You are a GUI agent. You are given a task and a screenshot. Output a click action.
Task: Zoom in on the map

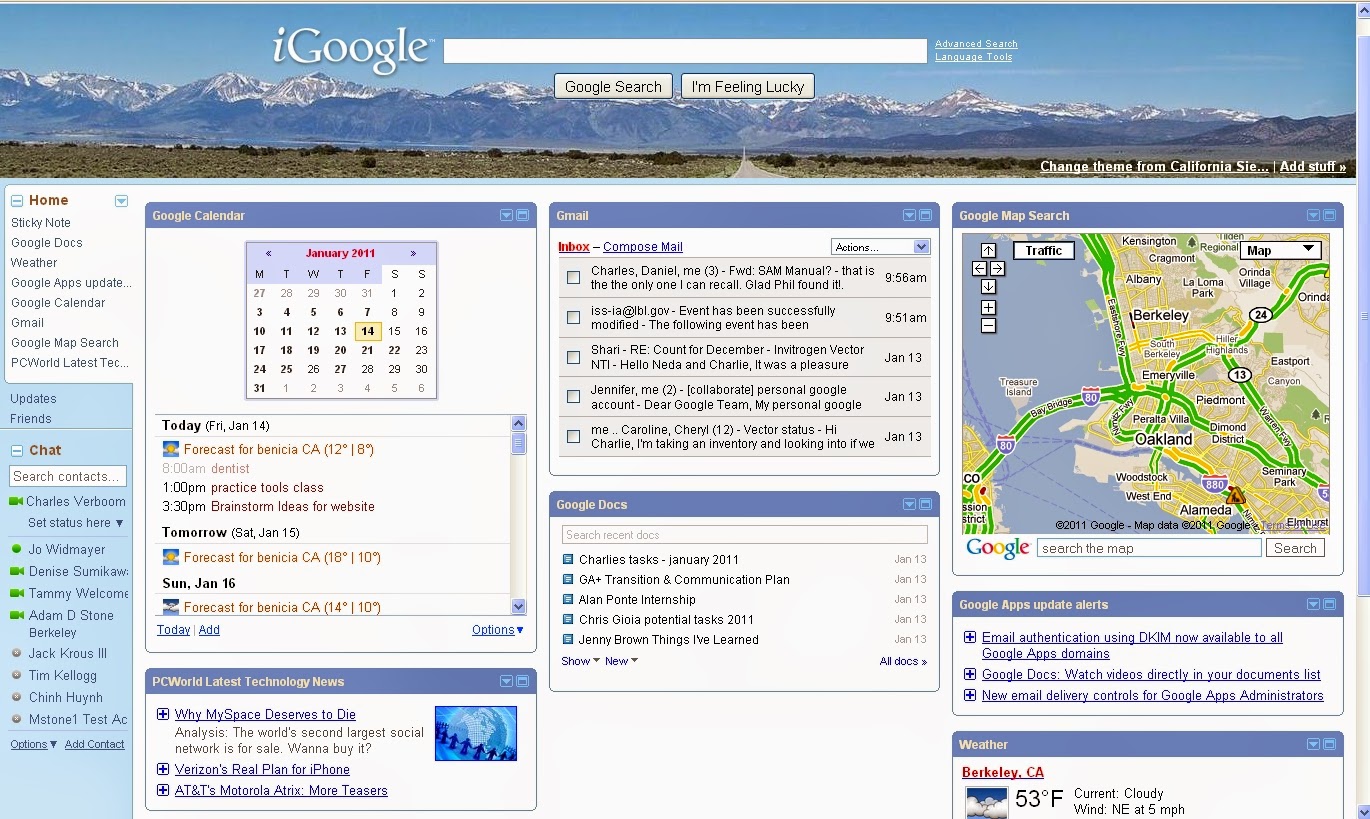point(988,308)
